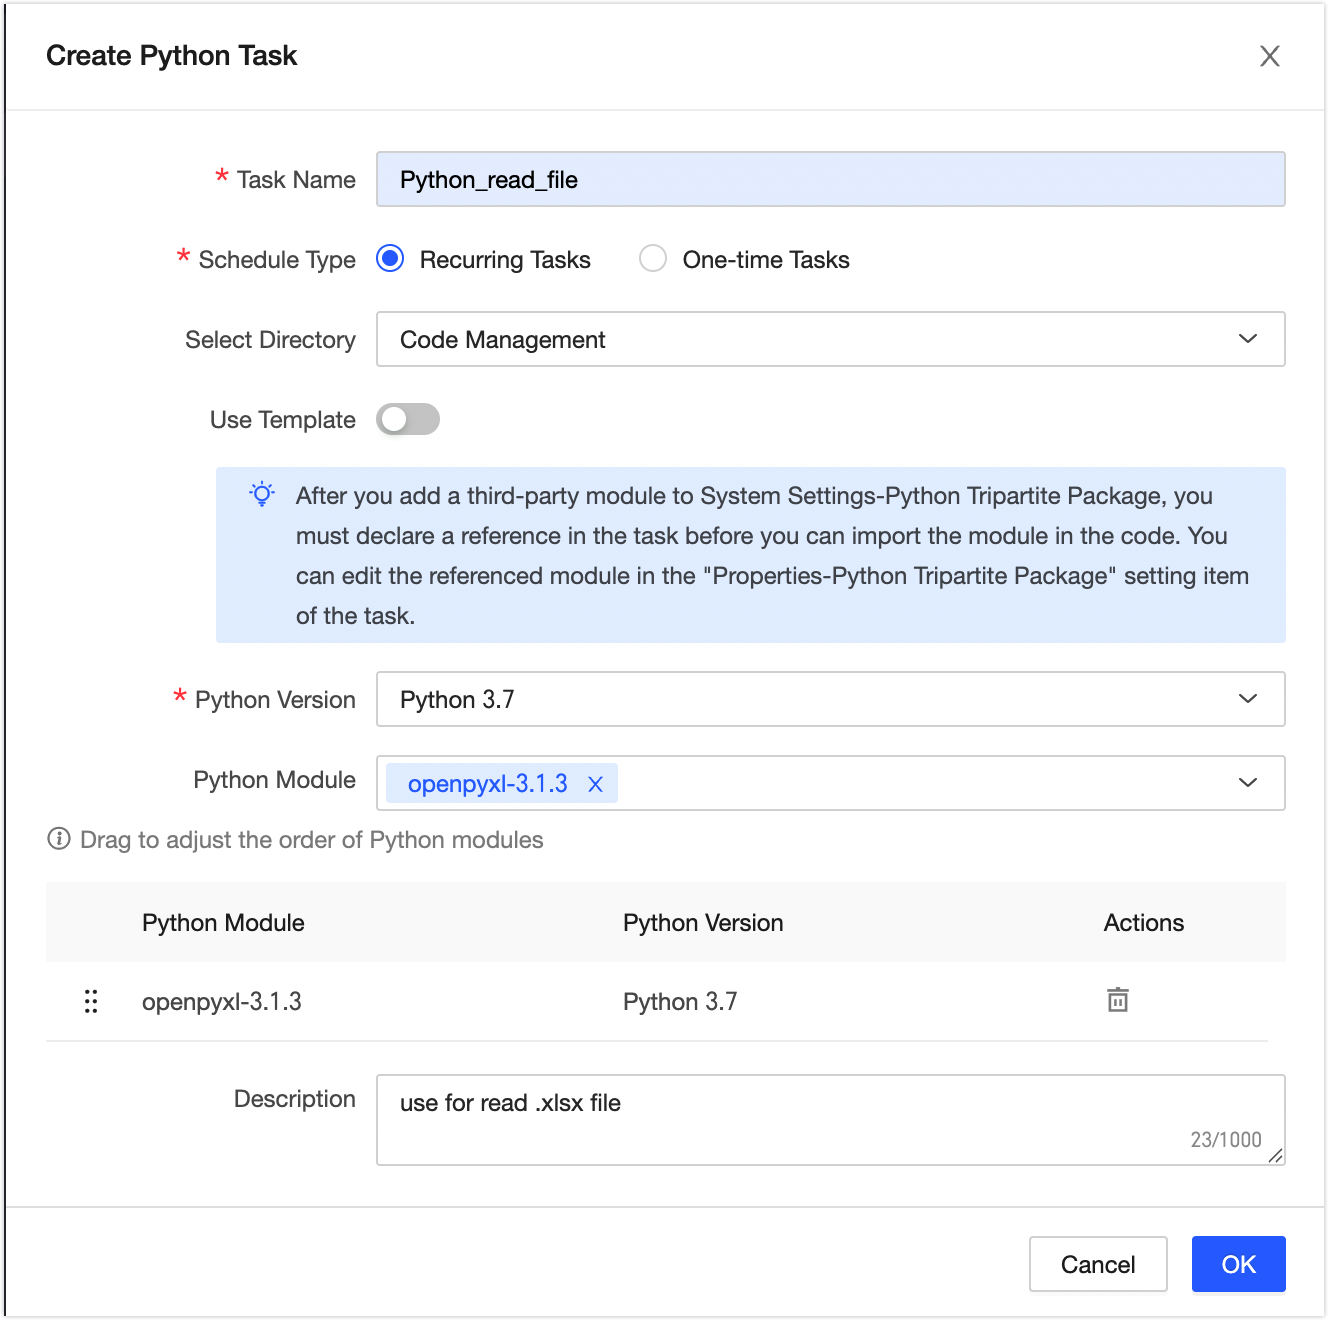Image resolution: width=1328 pixels, height=1320 pixels.
Task: Click into the Description text area
Action: (830, 1120)
